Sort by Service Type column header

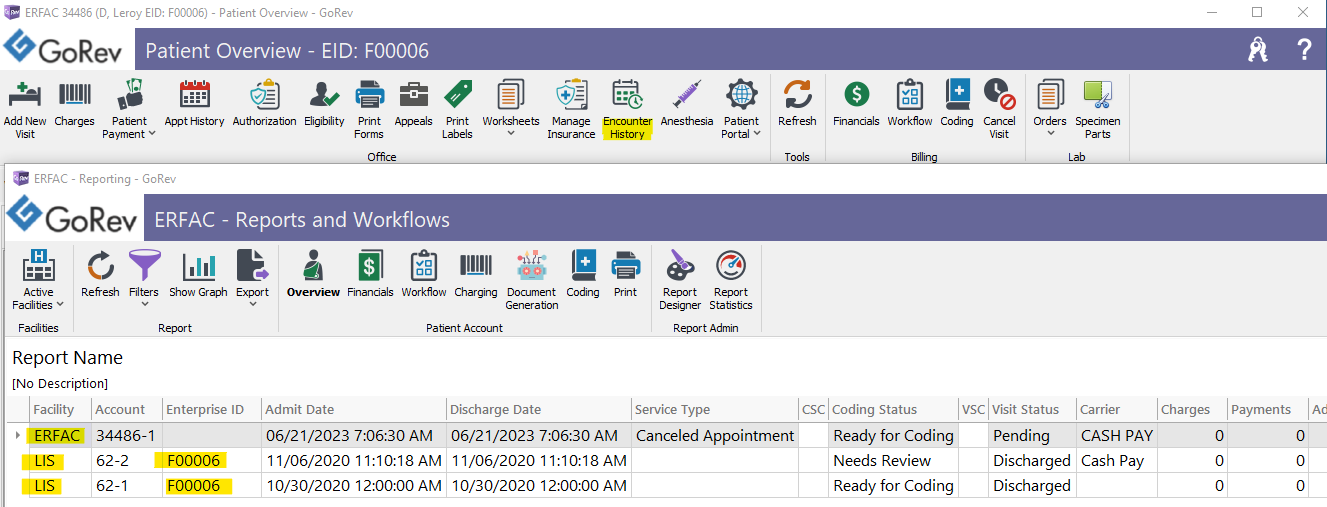(714, 409)
